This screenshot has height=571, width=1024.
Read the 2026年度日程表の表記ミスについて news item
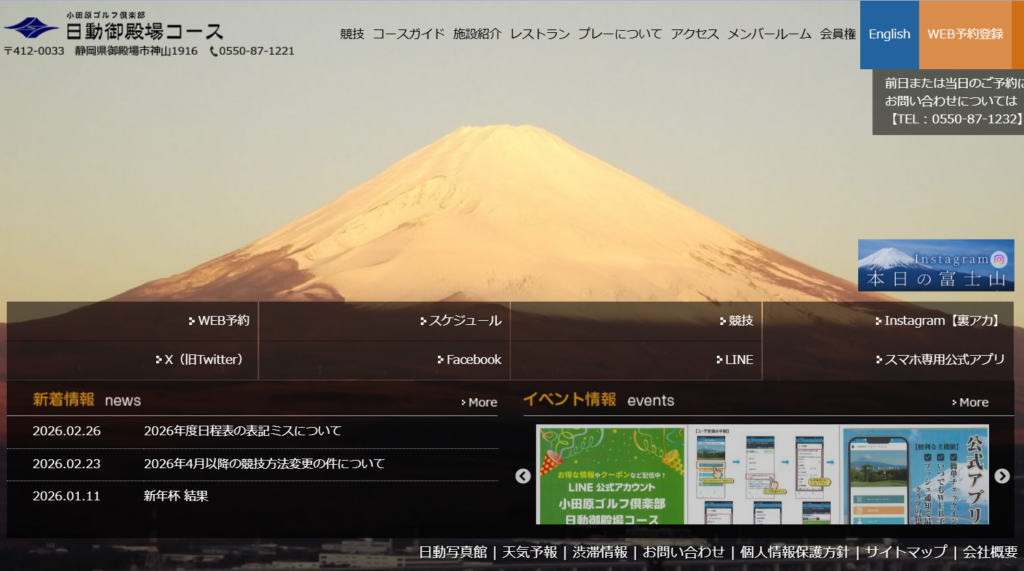[x=242, y=431]
